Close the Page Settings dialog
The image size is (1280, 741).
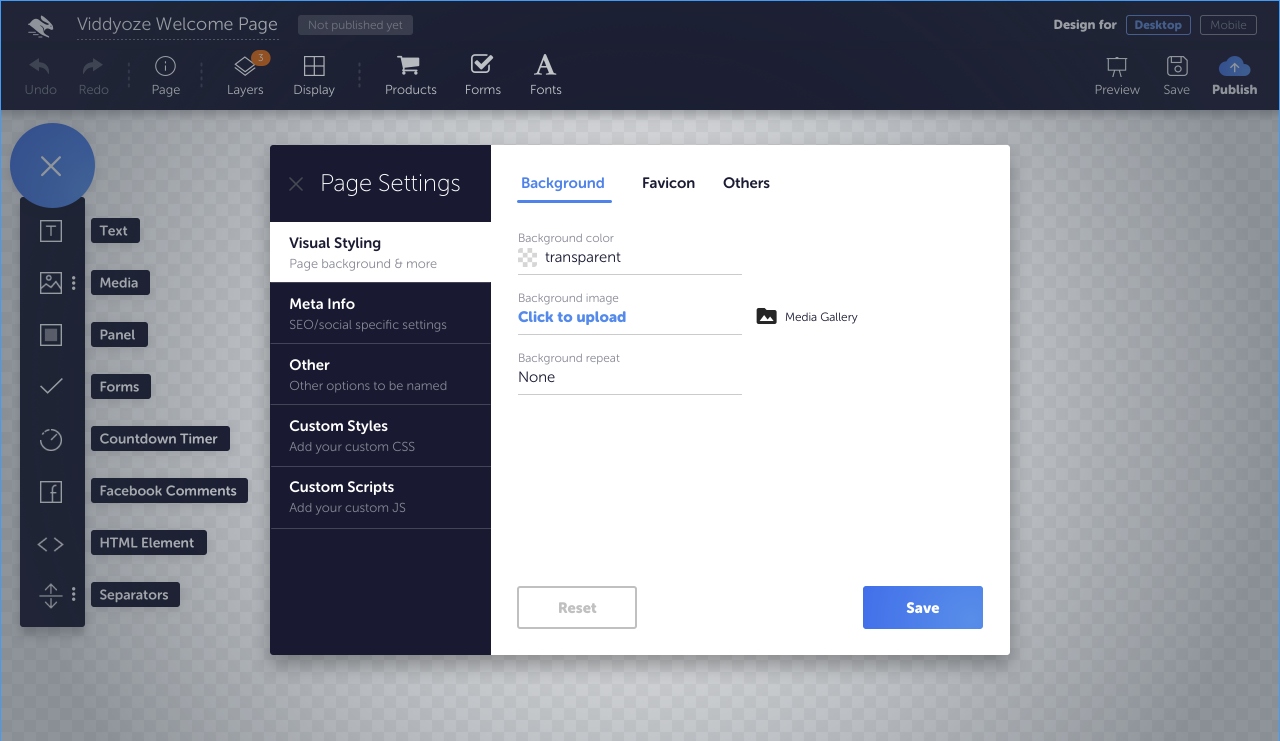coord(296,184)
